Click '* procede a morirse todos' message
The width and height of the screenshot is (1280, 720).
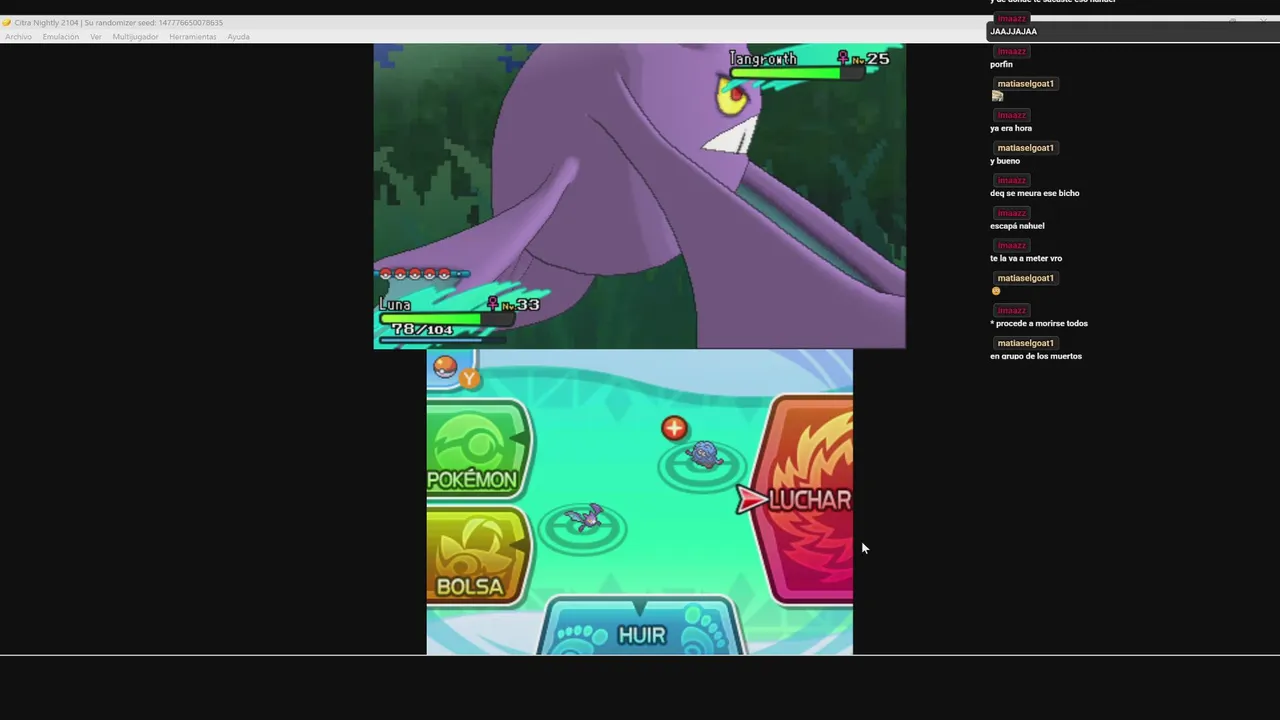click(1039, 323)
